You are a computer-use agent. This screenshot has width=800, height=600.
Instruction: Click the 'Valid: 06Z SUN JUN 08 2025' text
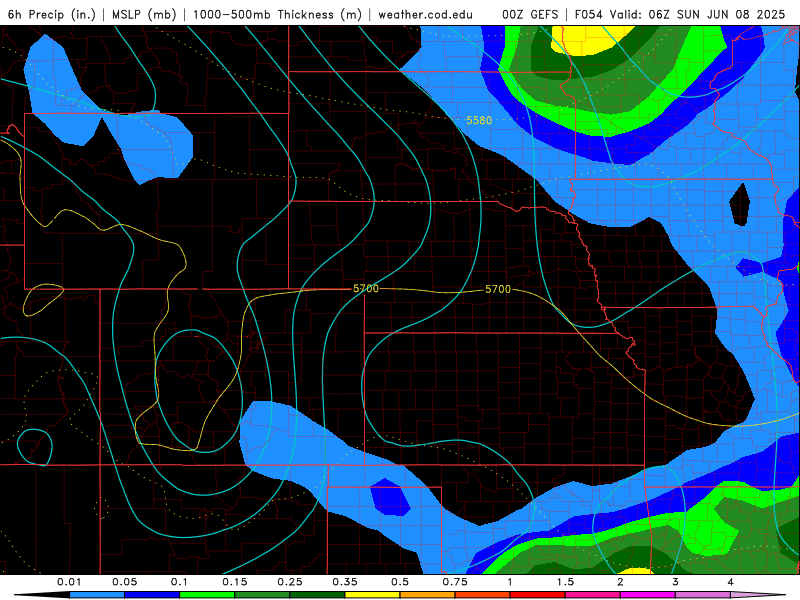click(x=697, y=14)
